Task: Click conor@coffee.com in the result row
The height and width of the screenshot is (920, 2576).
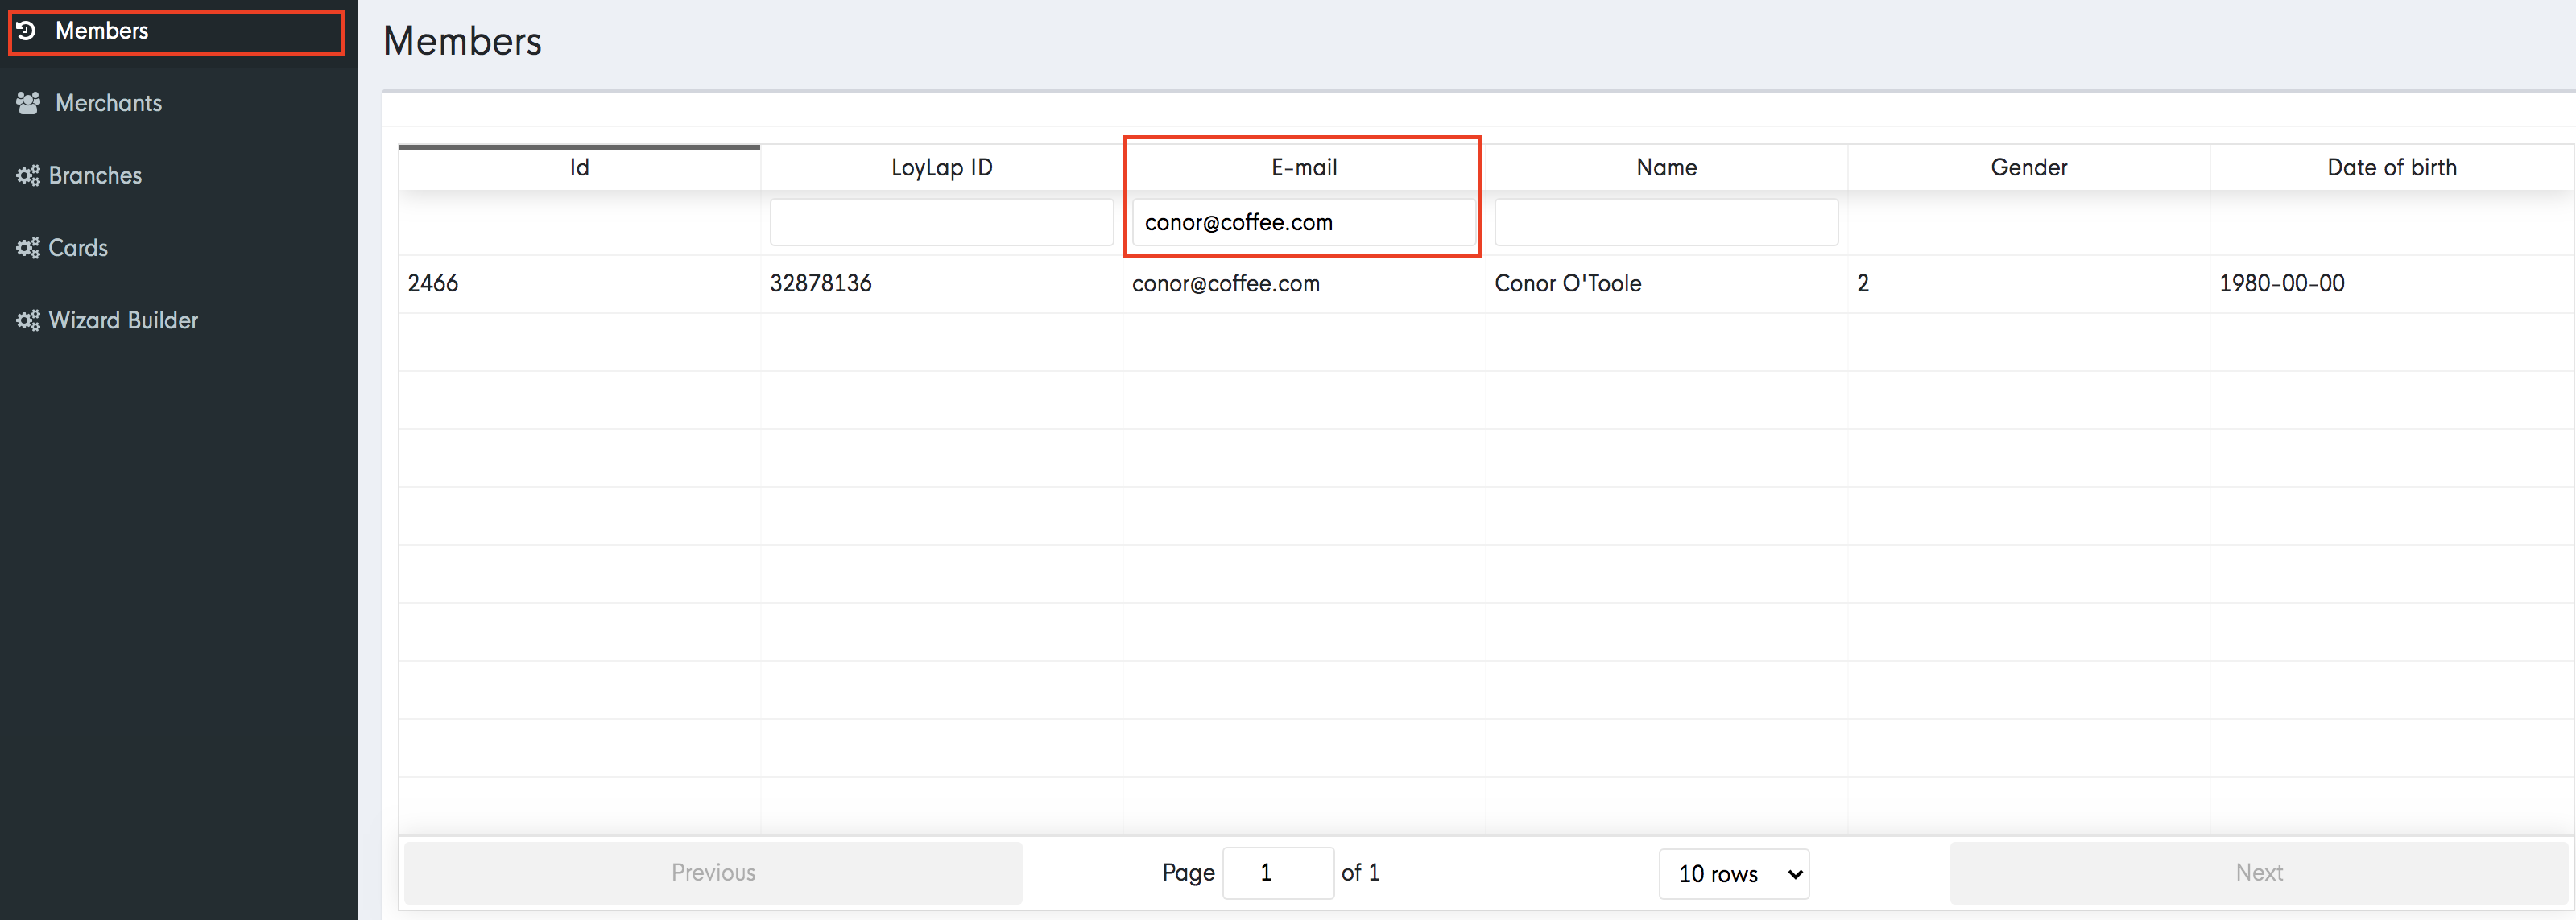Action: (x=1226, y=283)
